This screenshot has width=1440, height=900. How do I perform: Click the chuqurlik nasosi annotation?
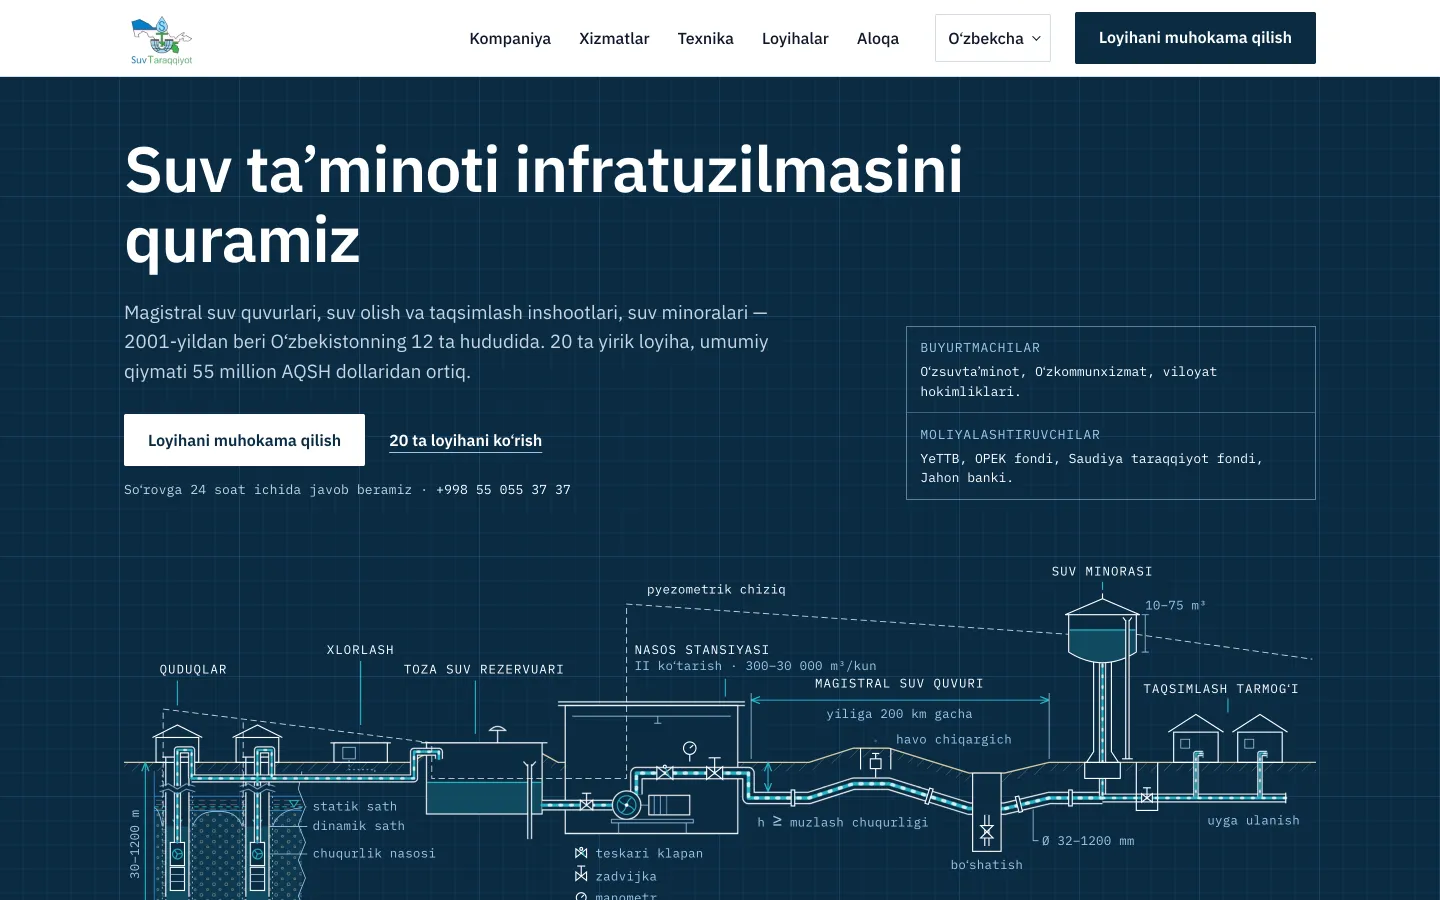point(374,854)
